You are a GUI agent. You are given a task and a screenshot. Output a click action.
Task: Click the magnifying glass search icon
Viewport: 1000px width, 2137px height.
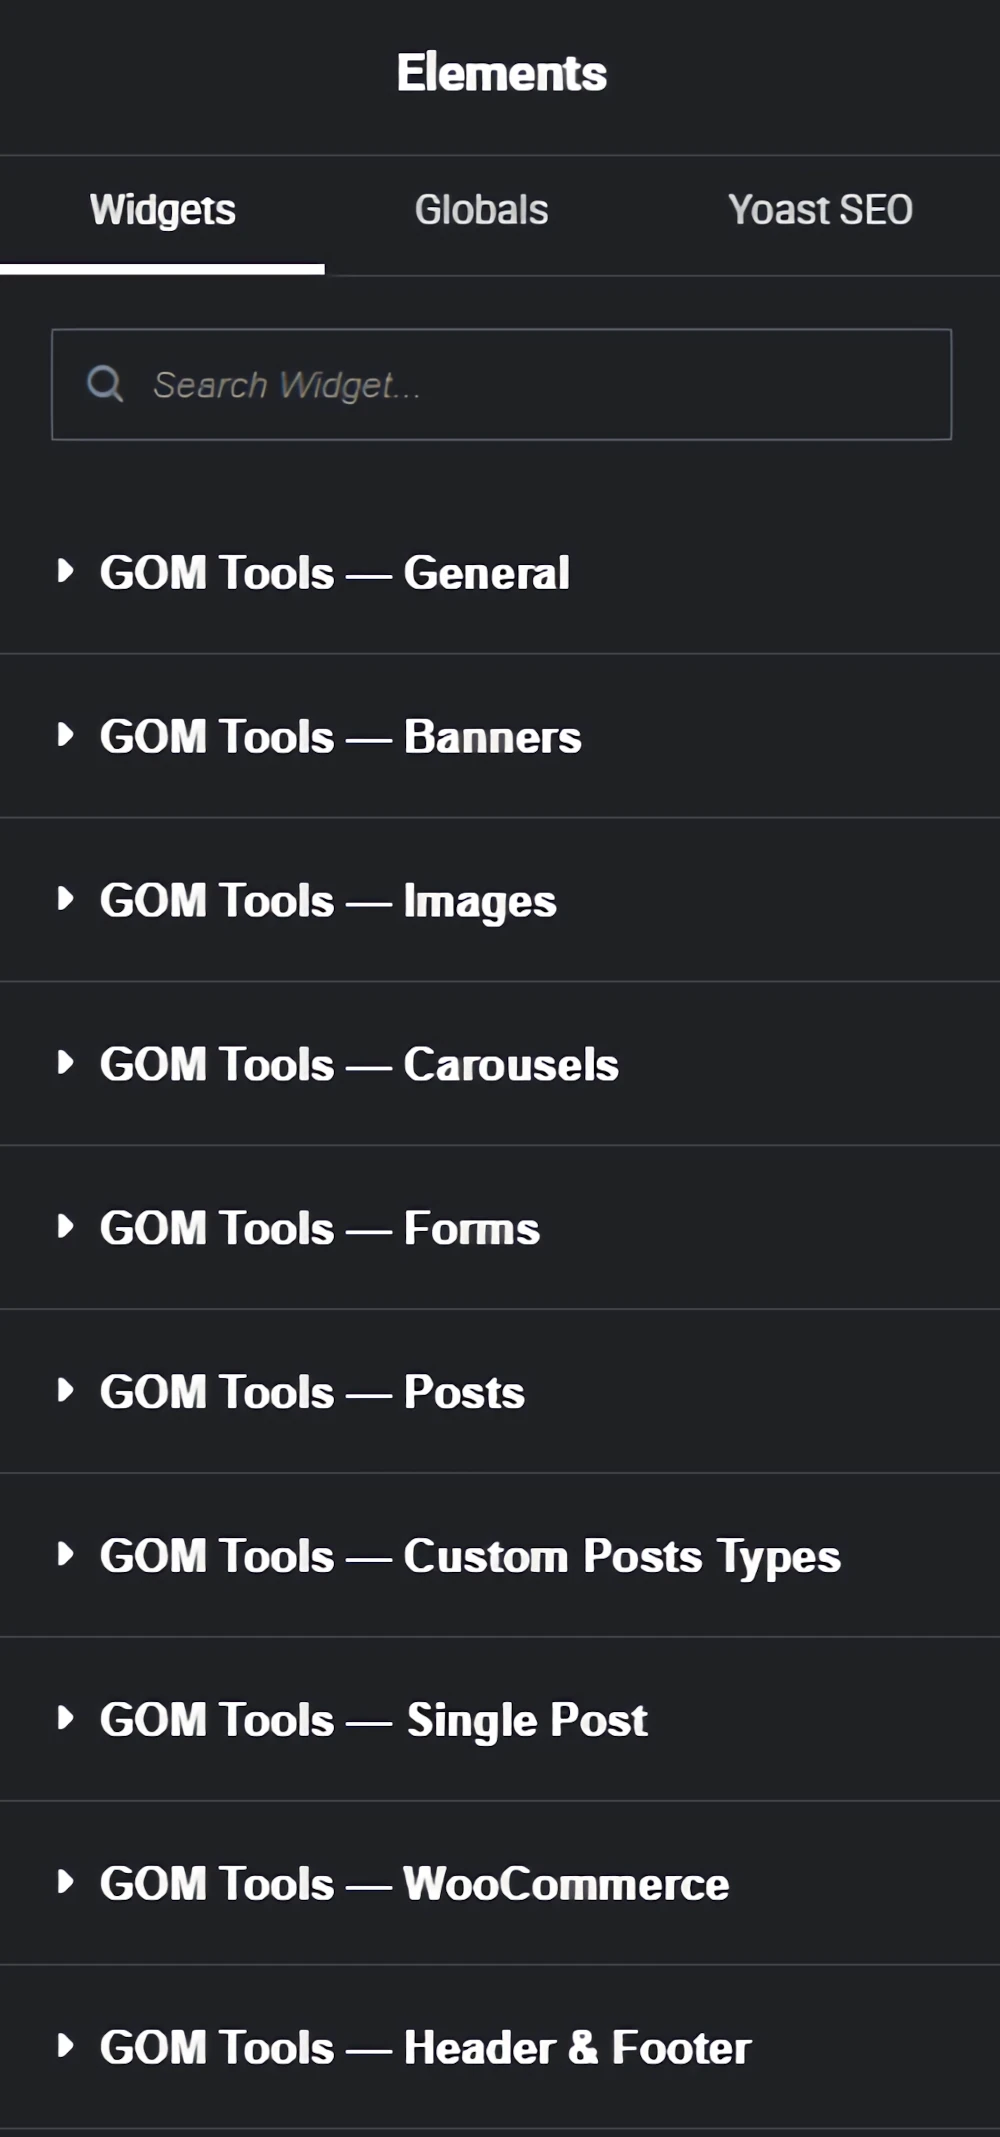click(104, 383)
